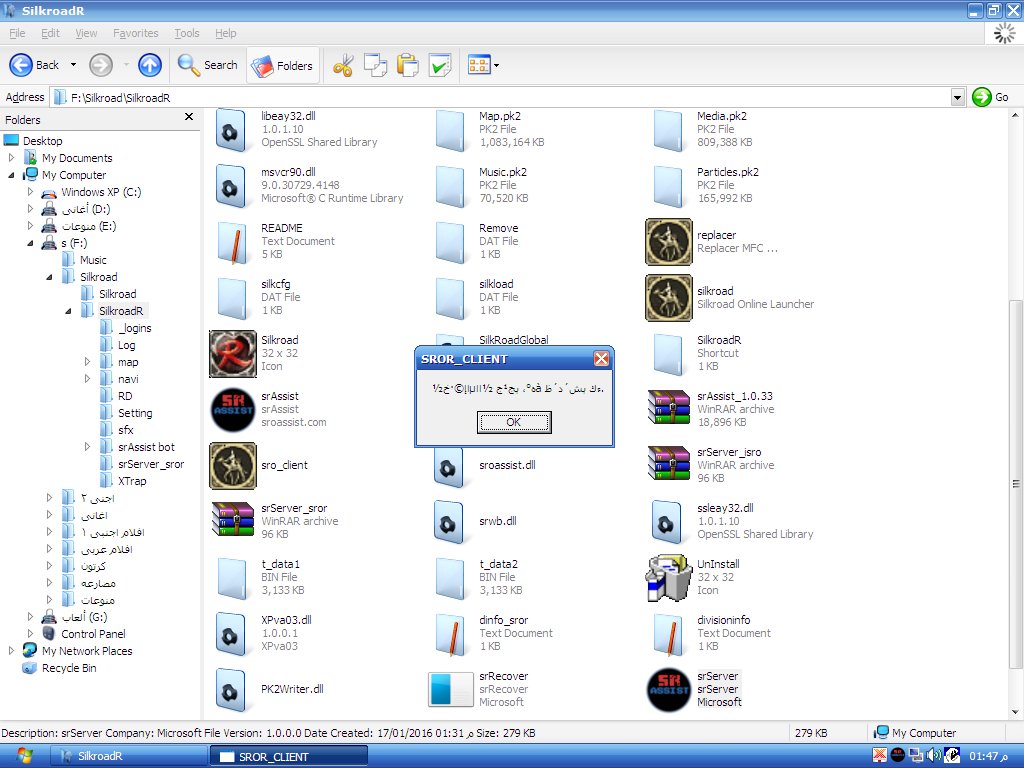1024x768 pixels.
Task: Click the volume speaker tray icon
Action: pyautogui.click(x=934, y=756)
